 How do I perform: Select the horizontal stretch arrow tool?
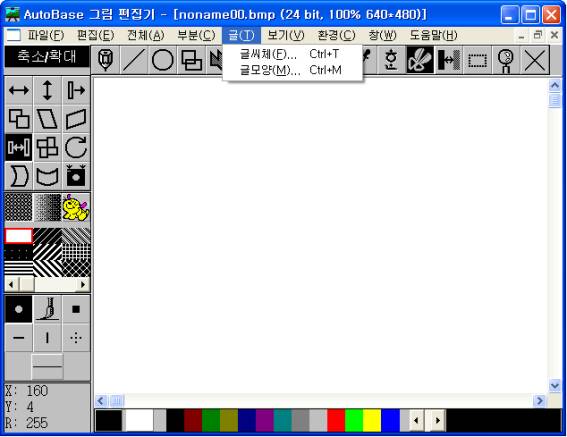(x=19, y=90)
